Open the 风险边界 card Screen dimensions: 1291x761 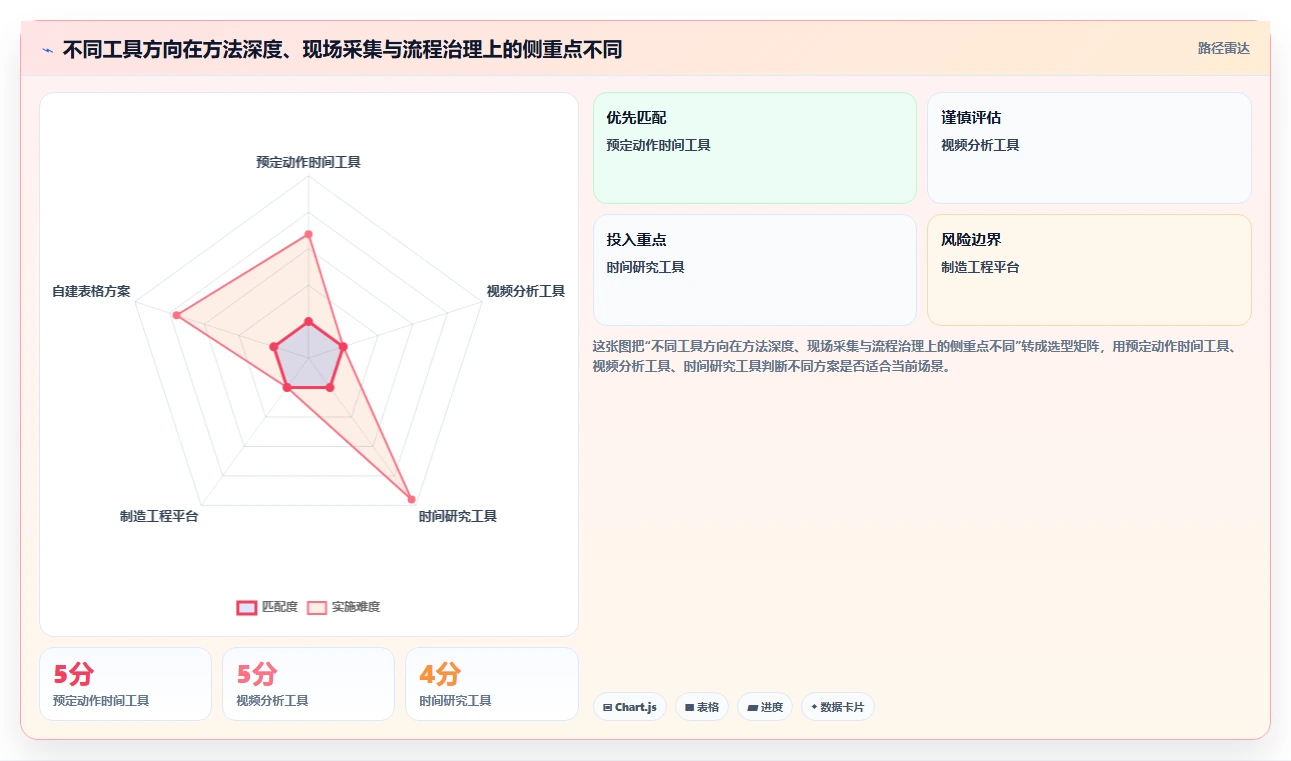pos(1089,270)
